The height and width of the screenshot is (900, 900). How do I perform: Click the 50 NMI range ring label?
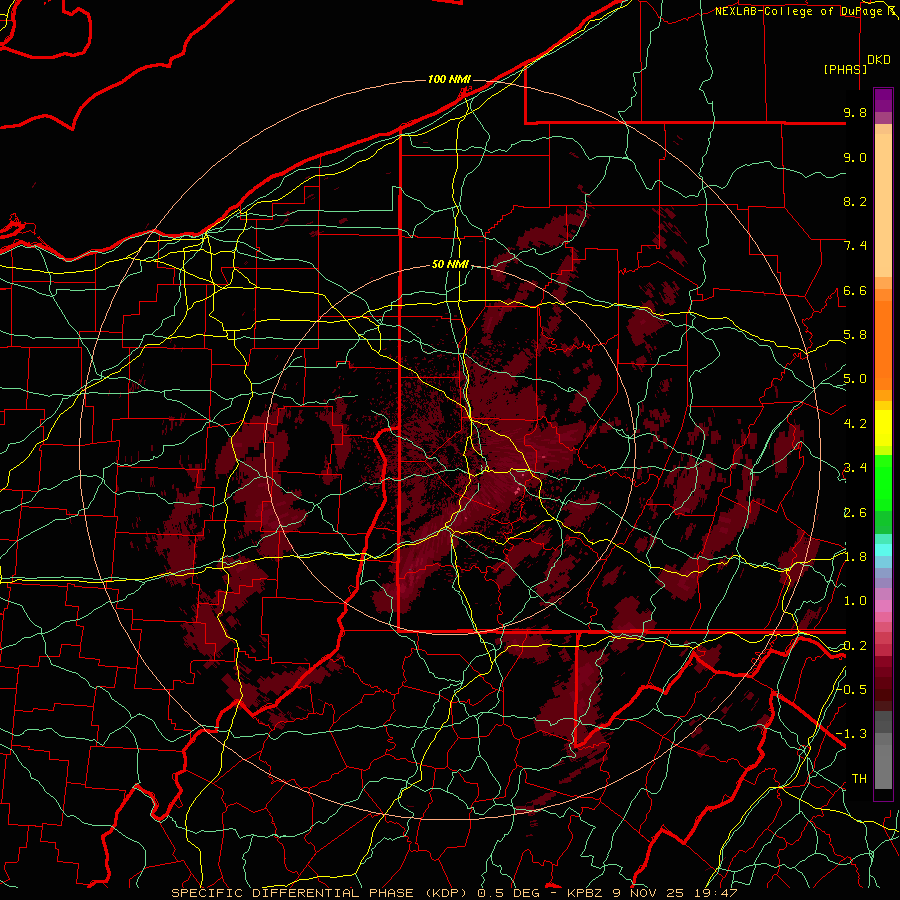point(451,265)
